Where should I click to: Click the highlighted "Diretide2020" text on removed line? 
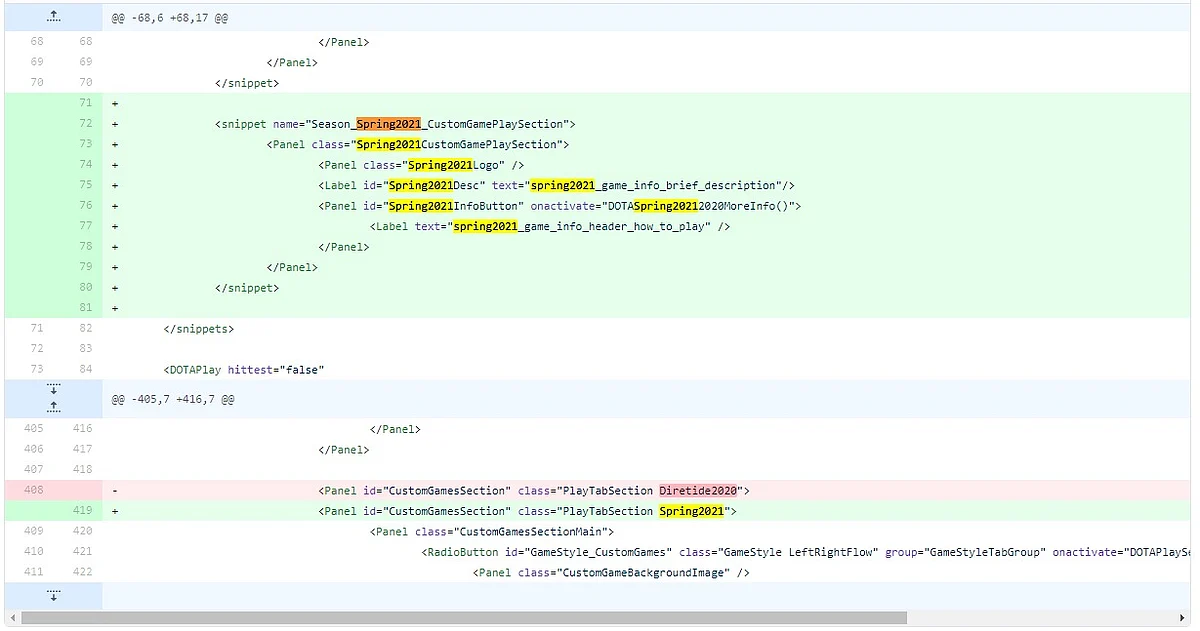(x=698, y=491)
